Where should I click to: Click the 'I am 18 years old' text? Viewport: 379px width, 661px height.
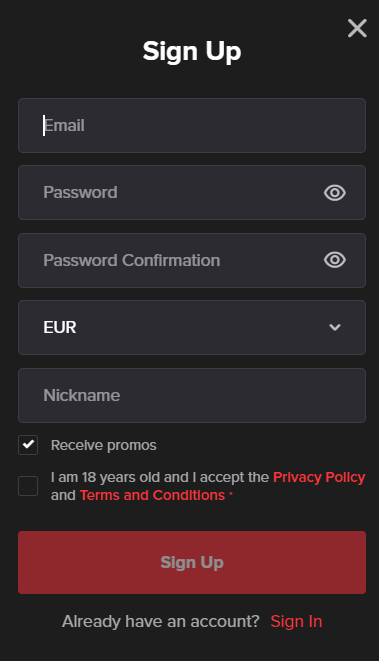106,477
